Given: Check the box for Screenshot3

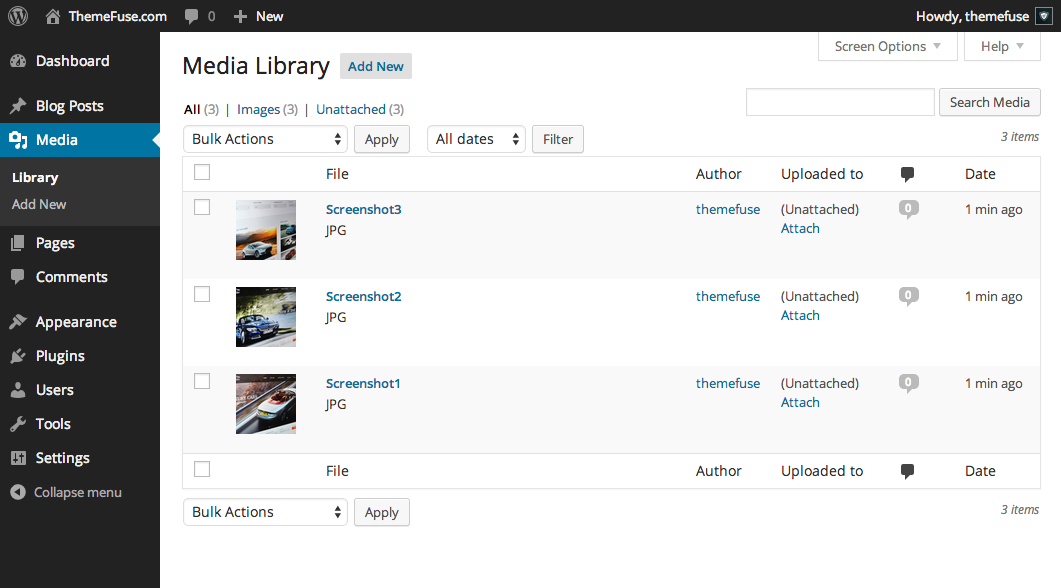Looking at the screenshot, I should [202, 207].
